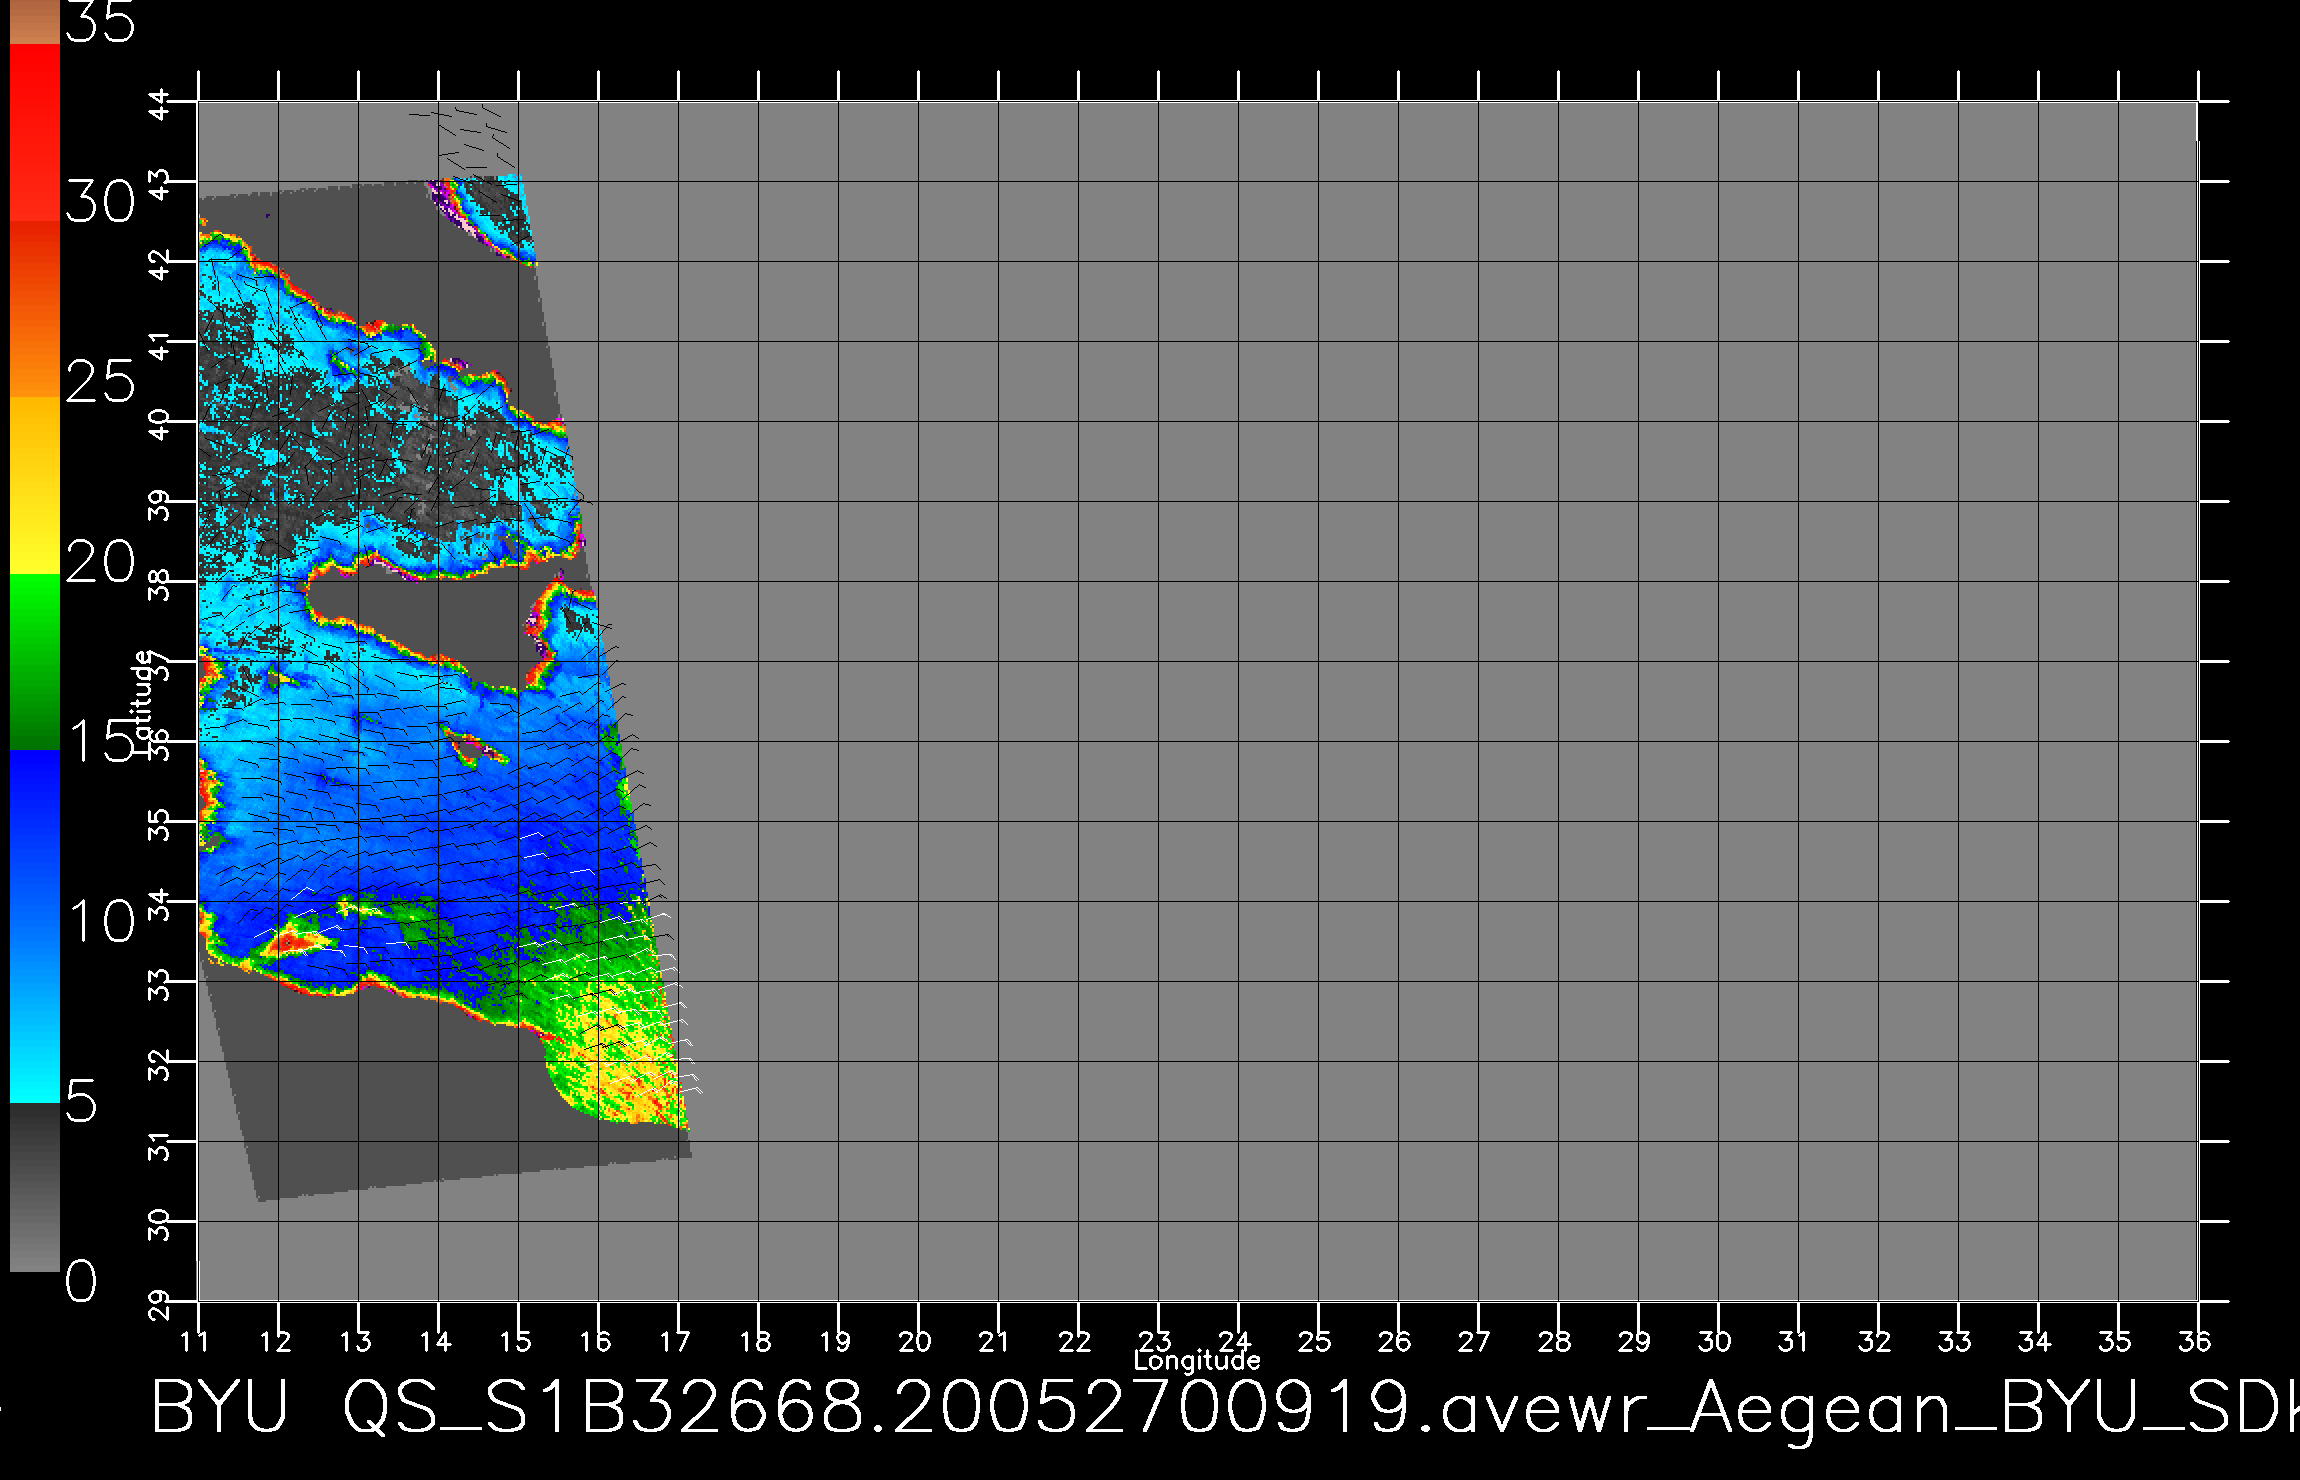Click longitude tick label 14
The width and height of the screenshot is (2300, 1480).
(435, 1341)
